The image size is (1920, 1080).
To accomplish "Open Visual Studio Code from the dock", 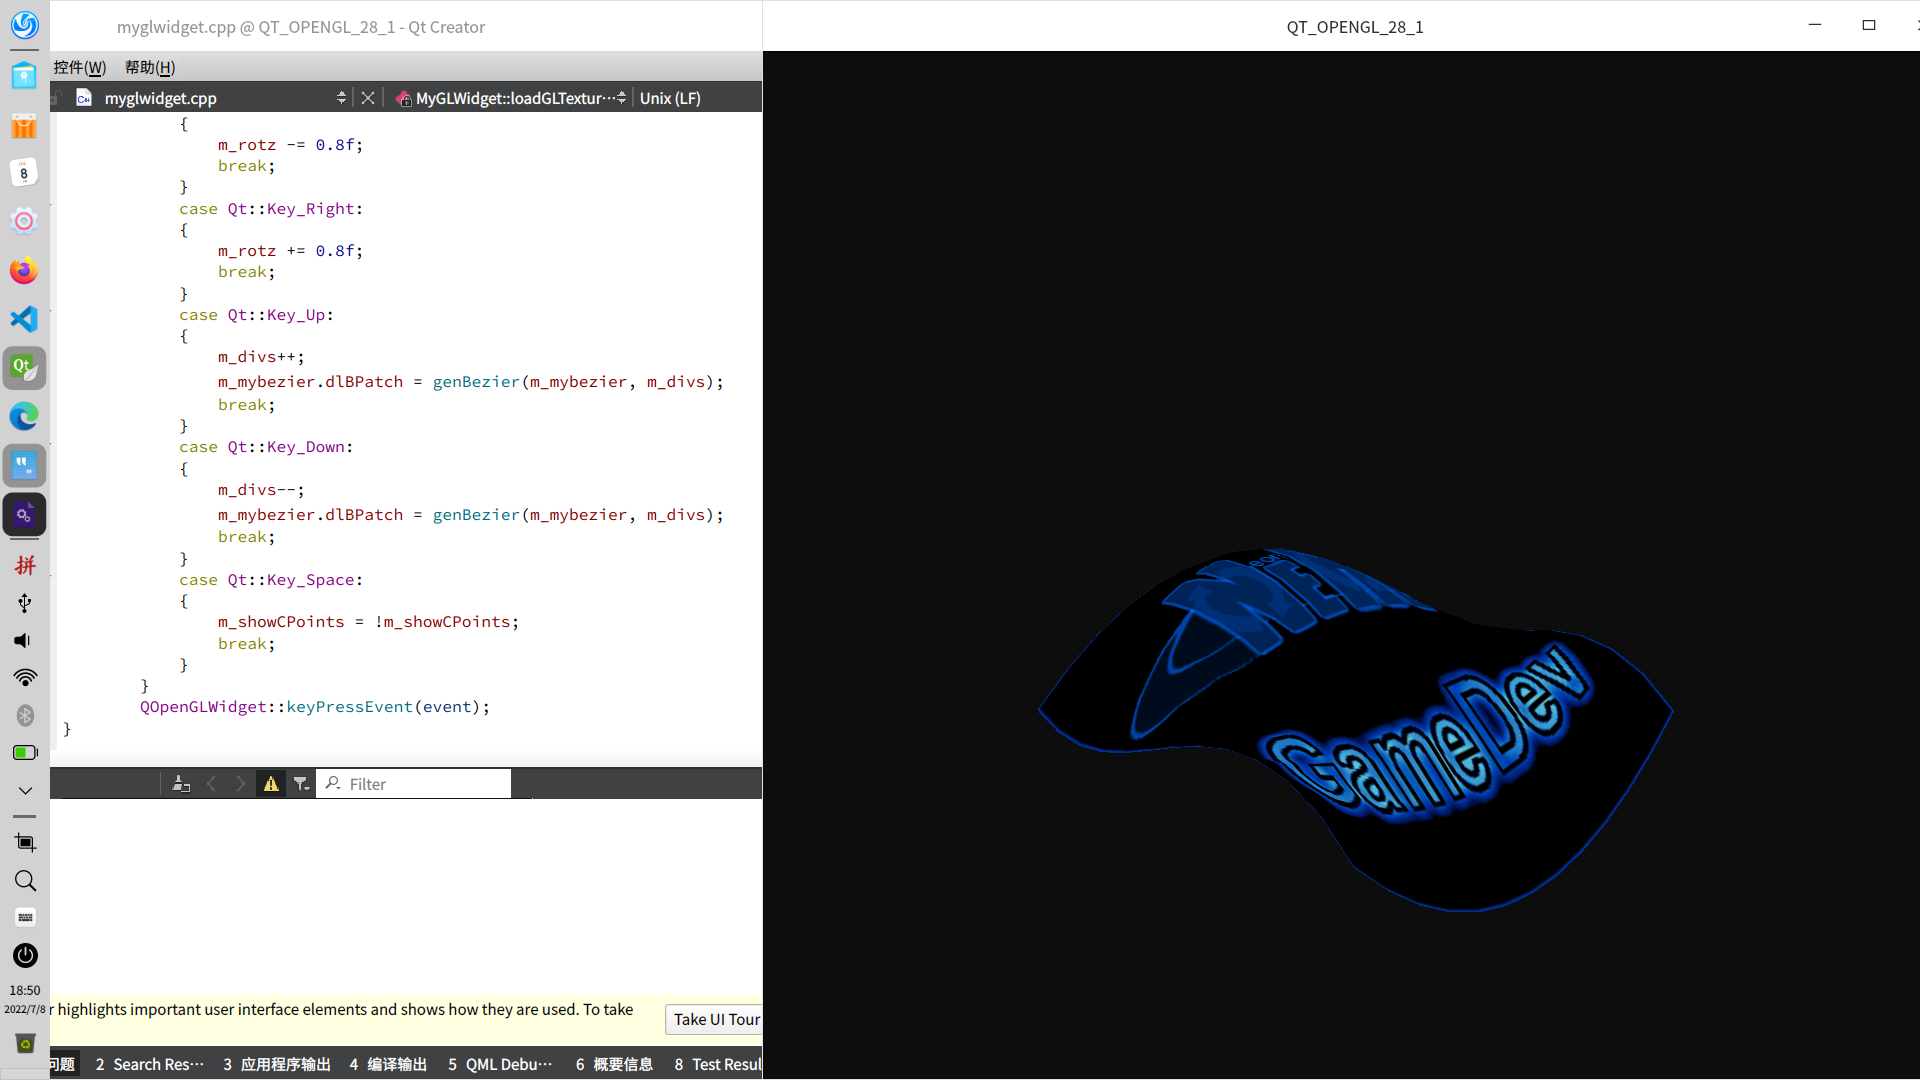I will pos(24,319).
